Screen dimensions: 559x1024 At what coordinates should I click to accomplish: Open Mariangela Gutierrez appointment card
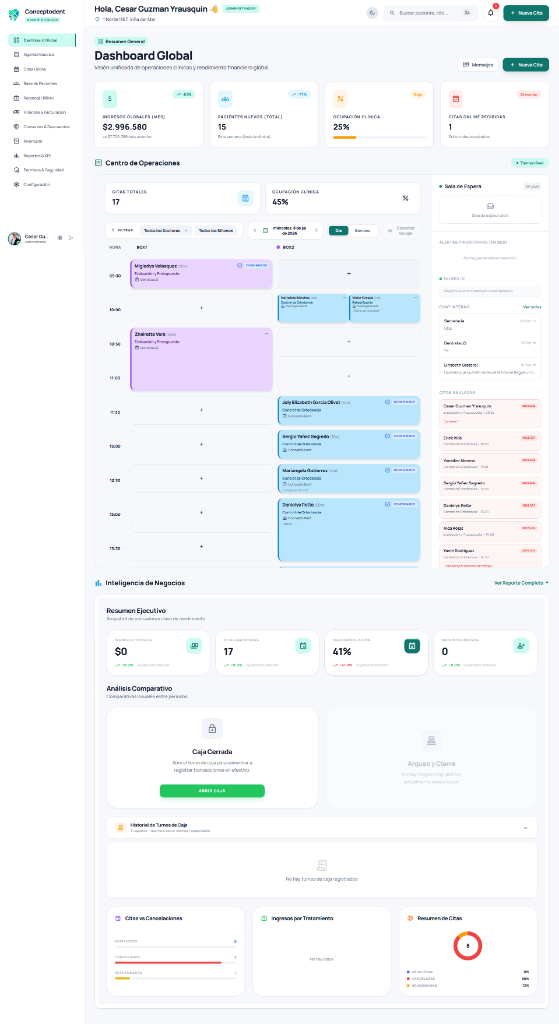coord(349,478)
